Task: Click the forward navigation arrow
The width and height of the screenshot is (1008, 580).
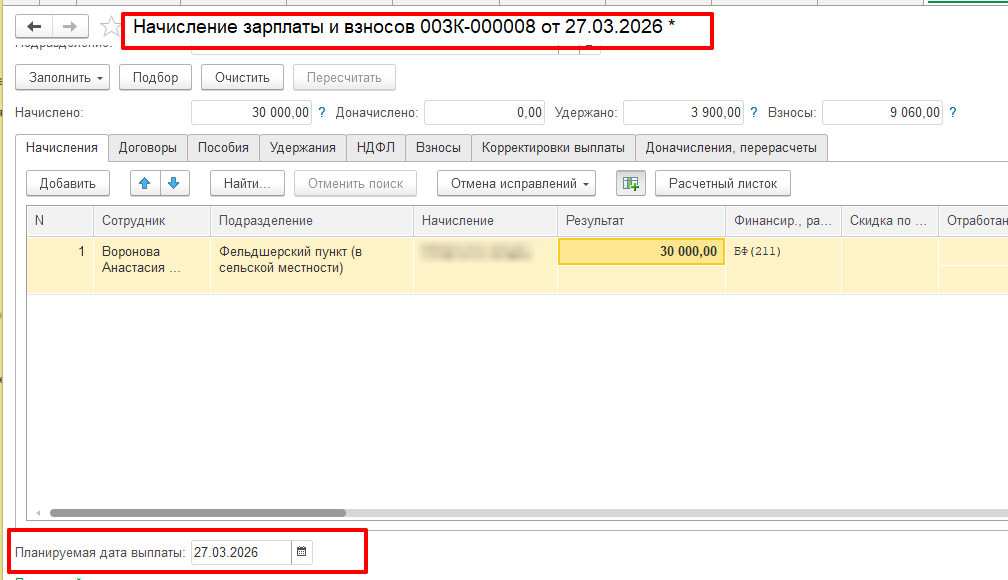Action: pyautogui.click(x=69, y=27)
